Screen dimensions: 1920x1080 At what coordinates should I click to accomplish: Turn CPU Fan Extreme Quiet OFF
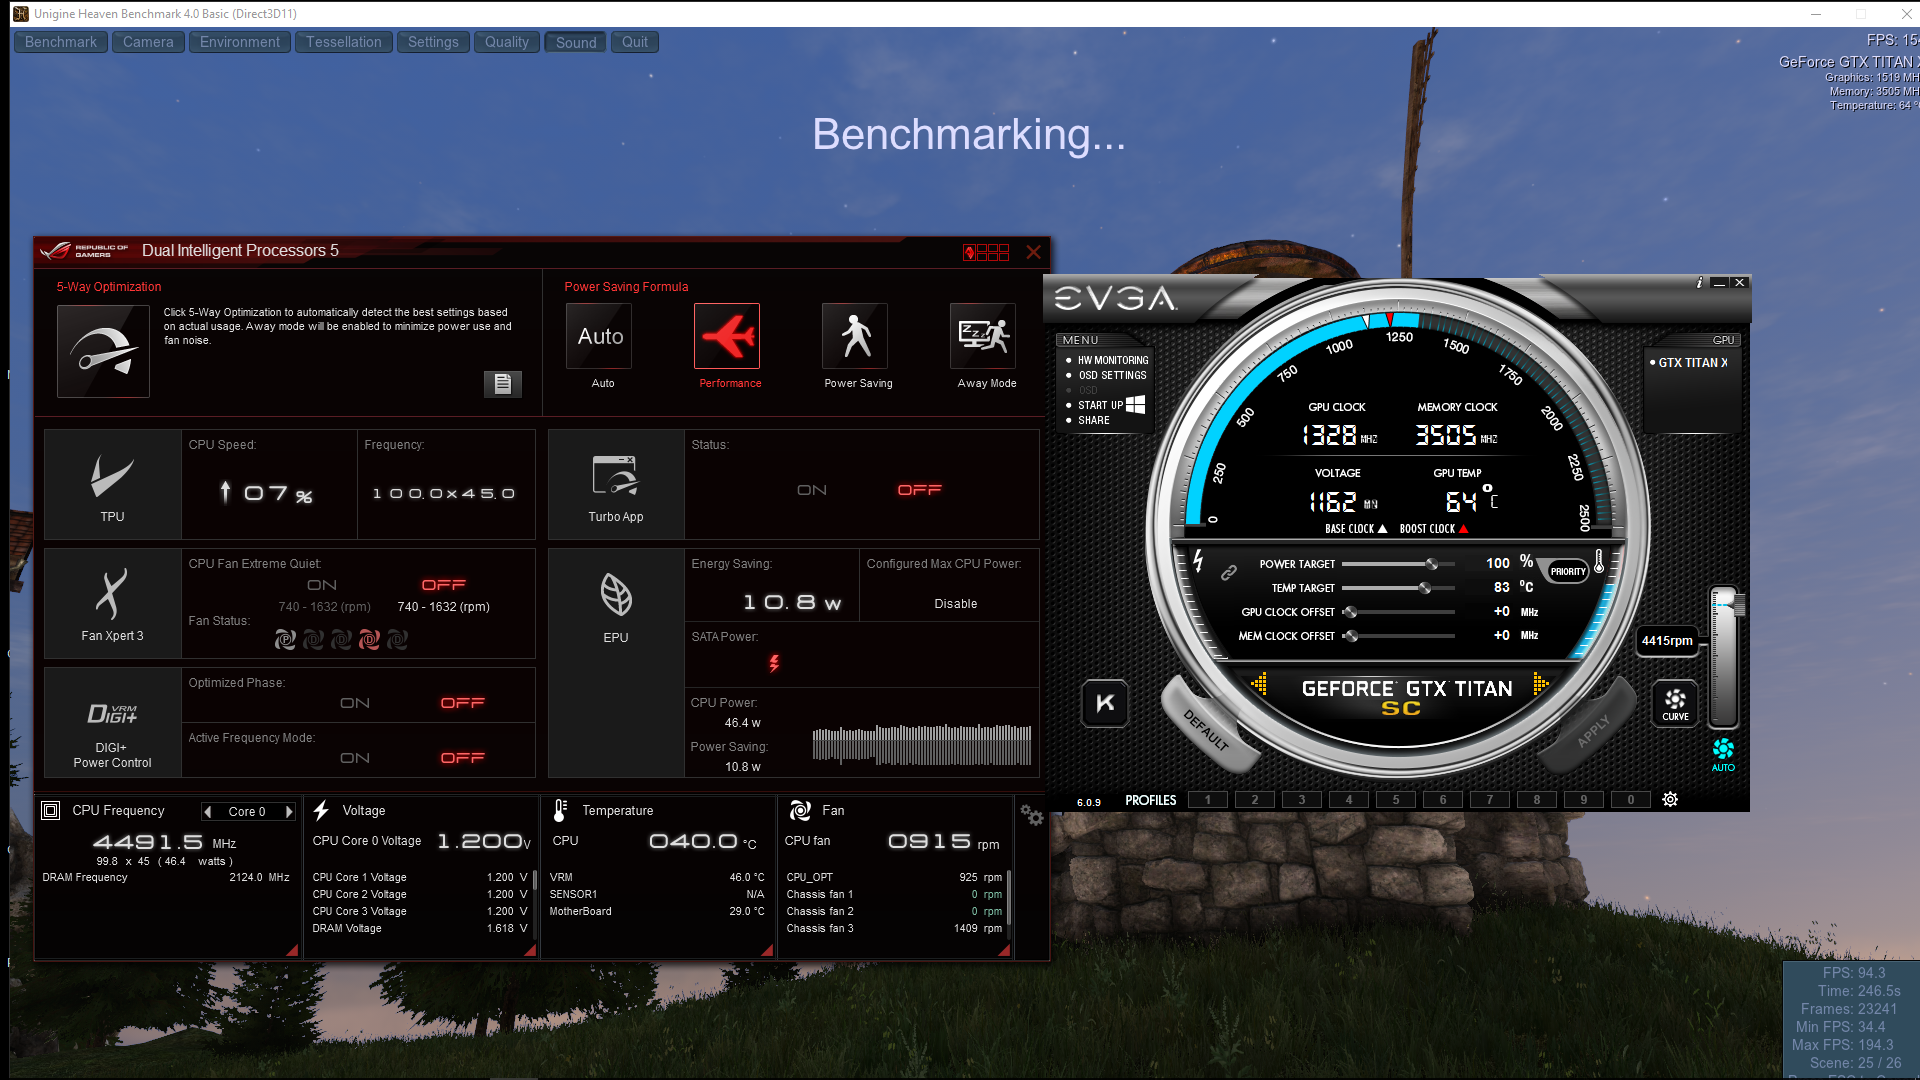click(444, 585)
